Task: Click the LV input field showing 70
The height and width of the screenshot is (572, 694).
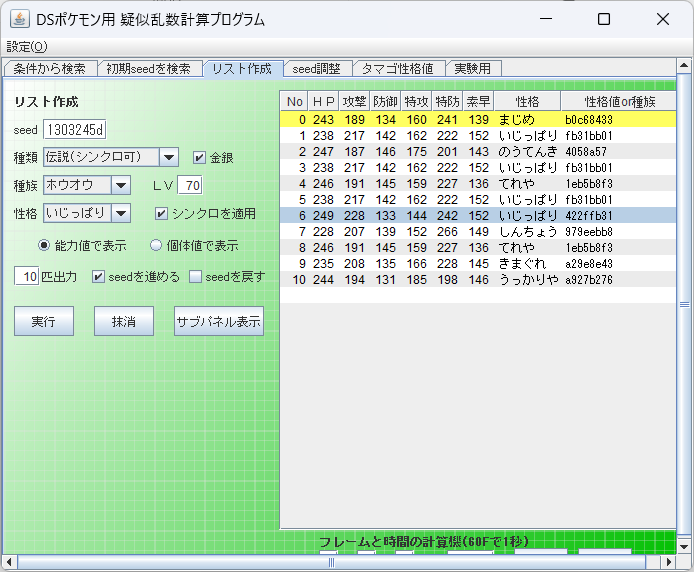Action: point(190,185)
